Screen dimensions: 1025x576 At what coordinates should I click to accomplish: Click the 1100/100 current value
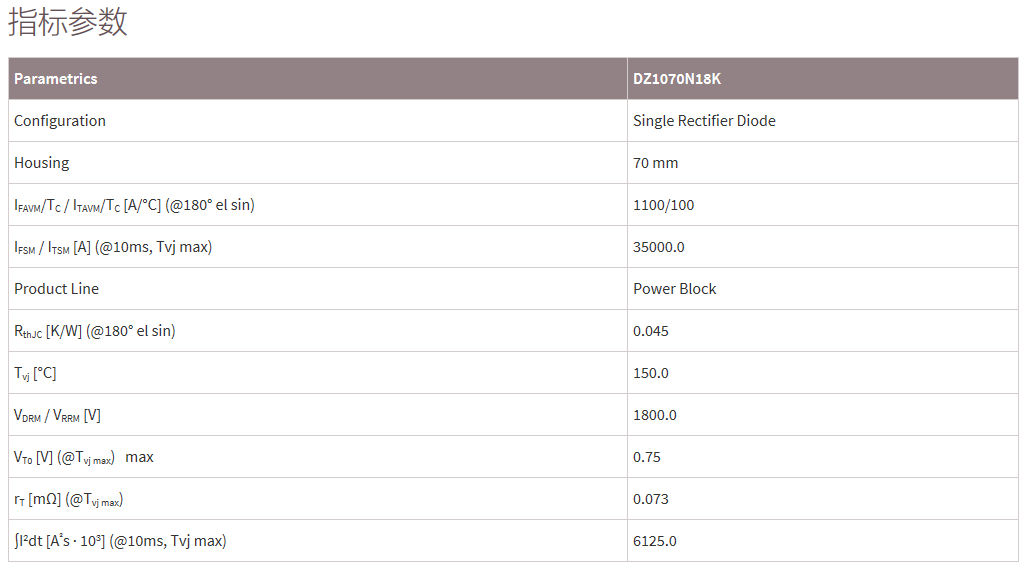coord(664,205)
